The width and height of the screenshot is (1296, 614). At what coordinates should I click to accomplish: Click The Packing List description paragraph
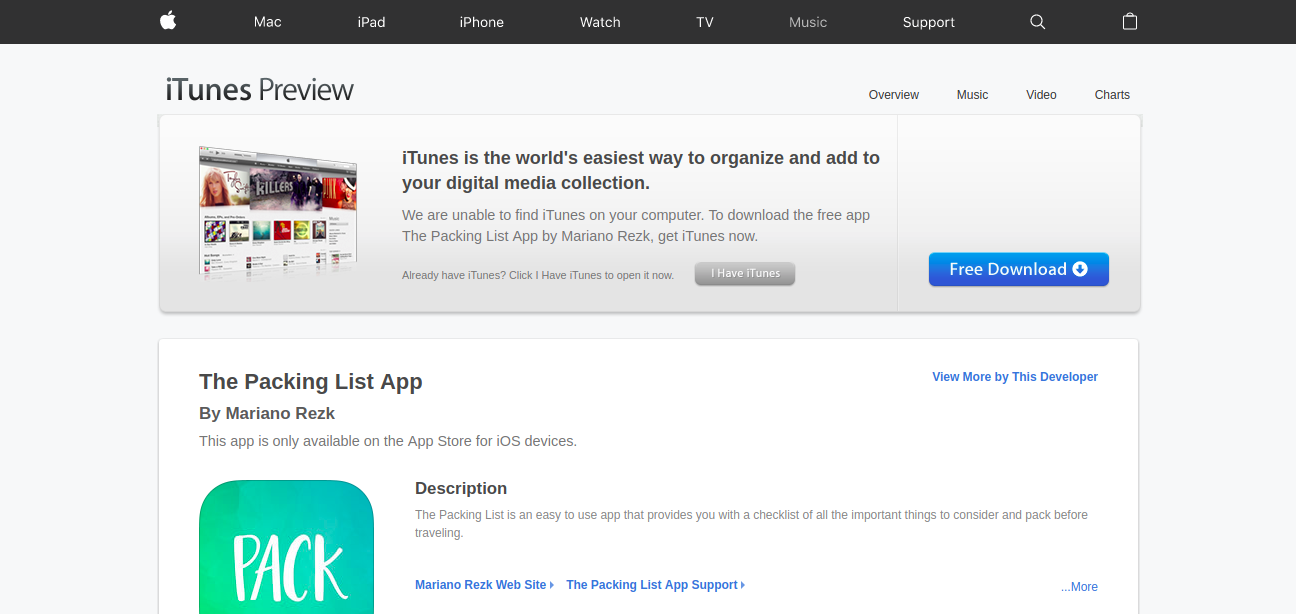coord(751,524)
